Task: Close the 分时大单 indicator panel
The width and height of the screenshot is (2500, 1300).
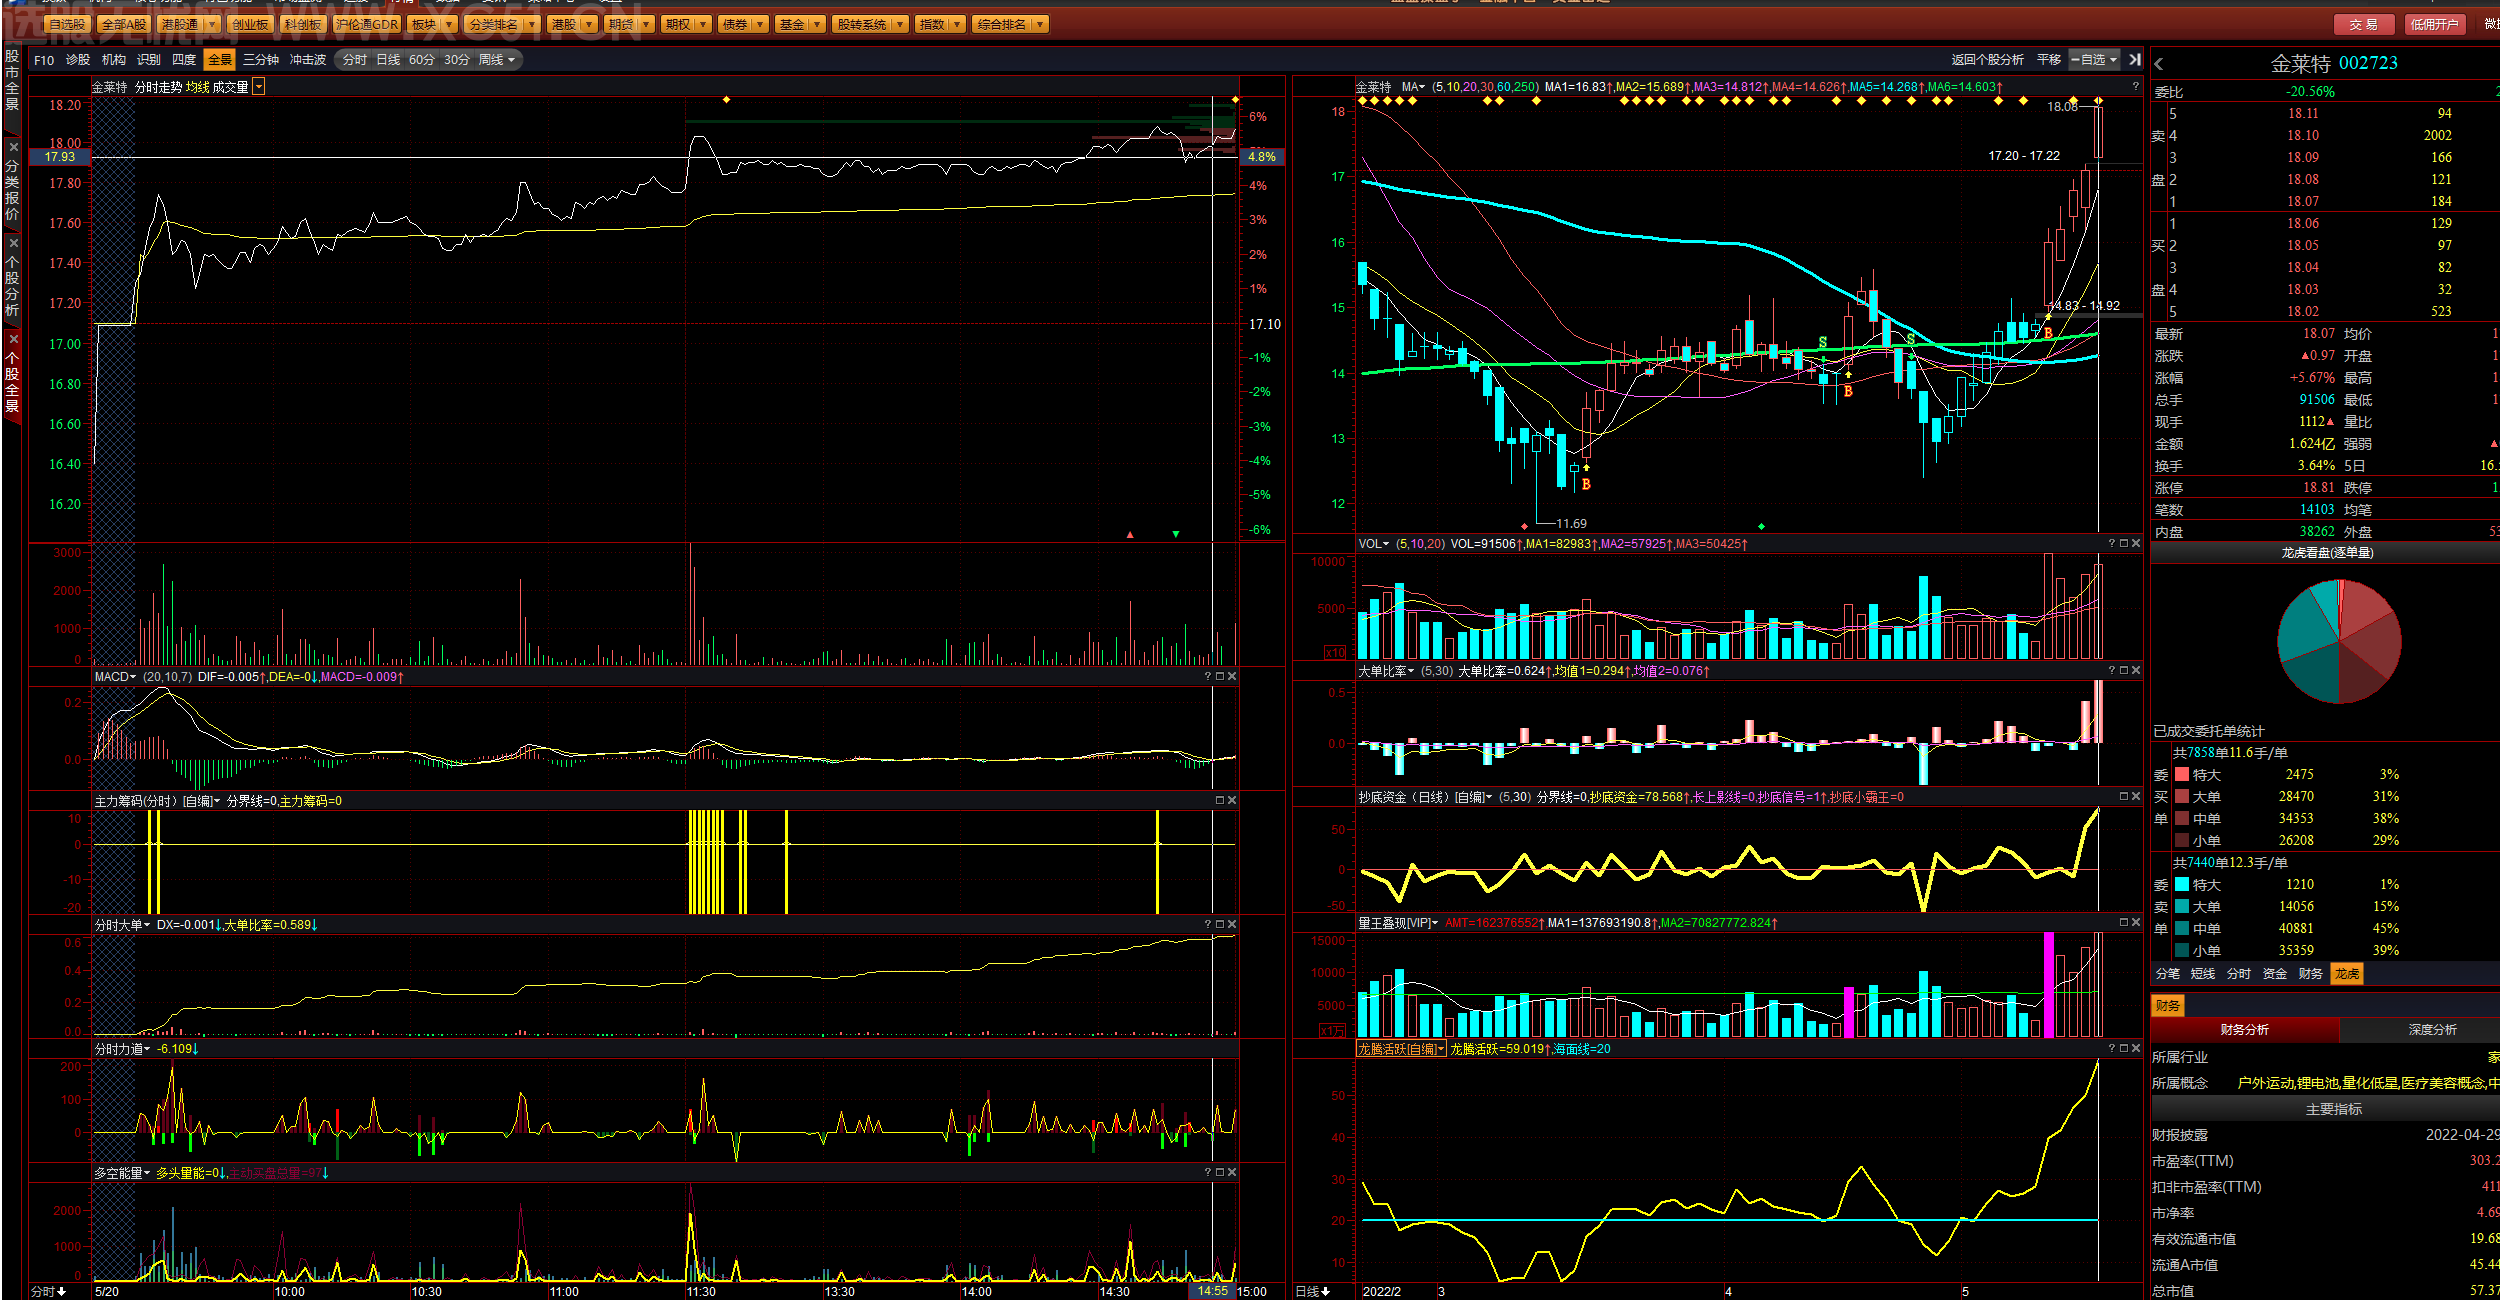Action: point(1232,925)
